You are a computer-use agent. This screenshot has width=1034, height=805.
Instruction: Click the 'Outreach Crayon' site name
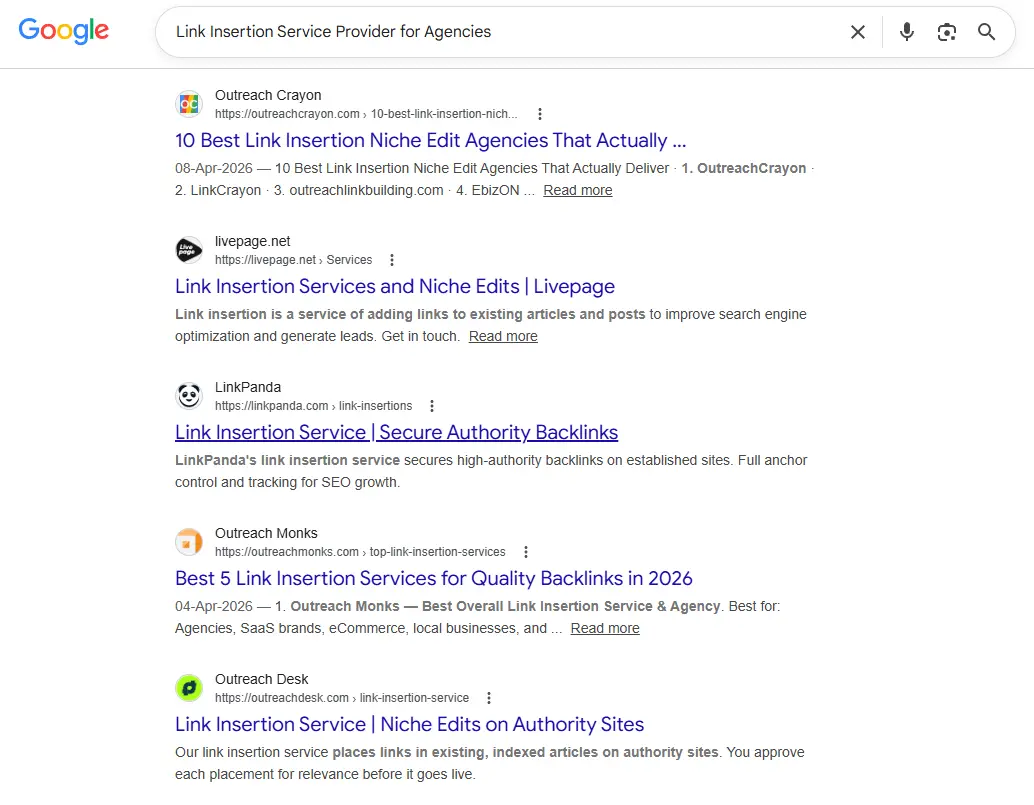[268, 96]
